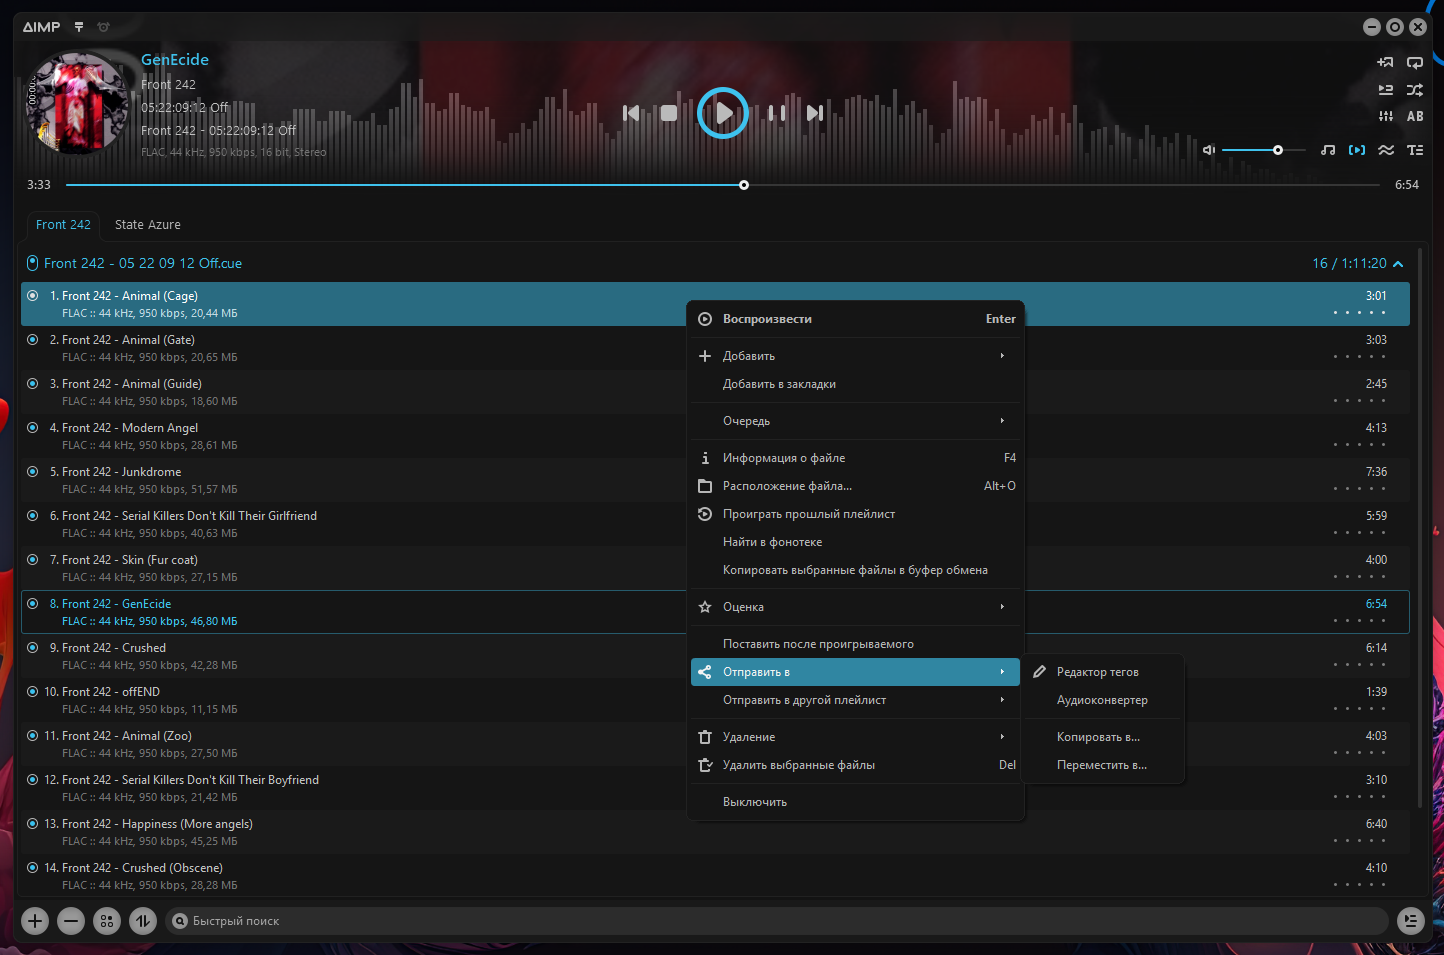Choose Воспроизвести in the context menu
The width and height of the screenshot is (1444, 955).
856,319
